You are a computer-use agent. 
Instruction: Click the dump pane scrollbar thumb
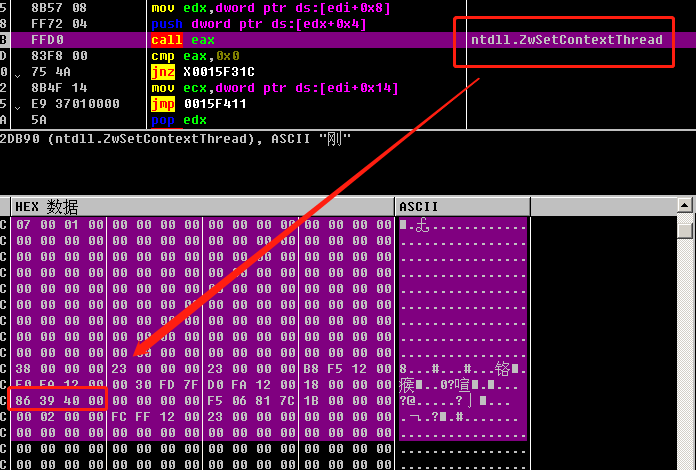click(685, 230)
